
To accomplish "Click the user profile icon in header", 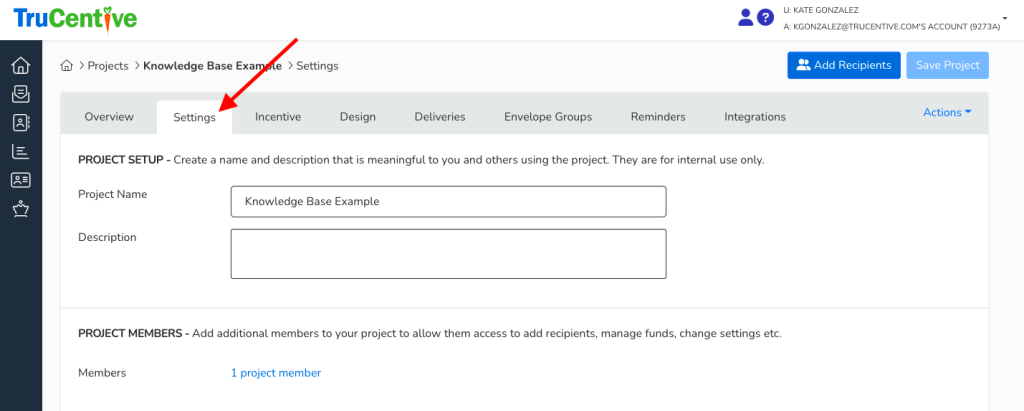I will click(745, 17).
